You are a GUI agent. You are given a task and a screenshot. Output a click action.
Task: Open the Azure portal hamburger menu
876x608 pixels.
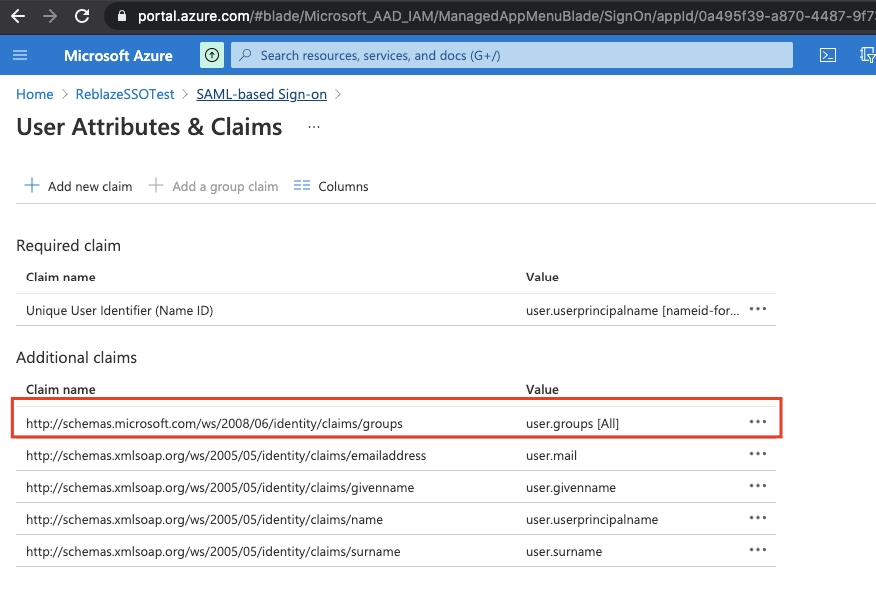tap(20, 55)
